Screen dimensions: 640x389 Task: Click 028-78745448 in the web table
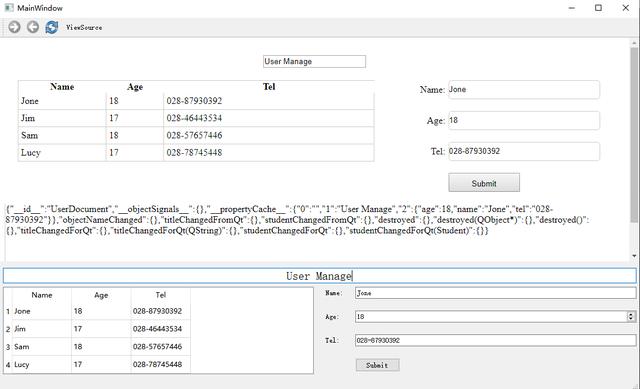(x=194, y=153)
